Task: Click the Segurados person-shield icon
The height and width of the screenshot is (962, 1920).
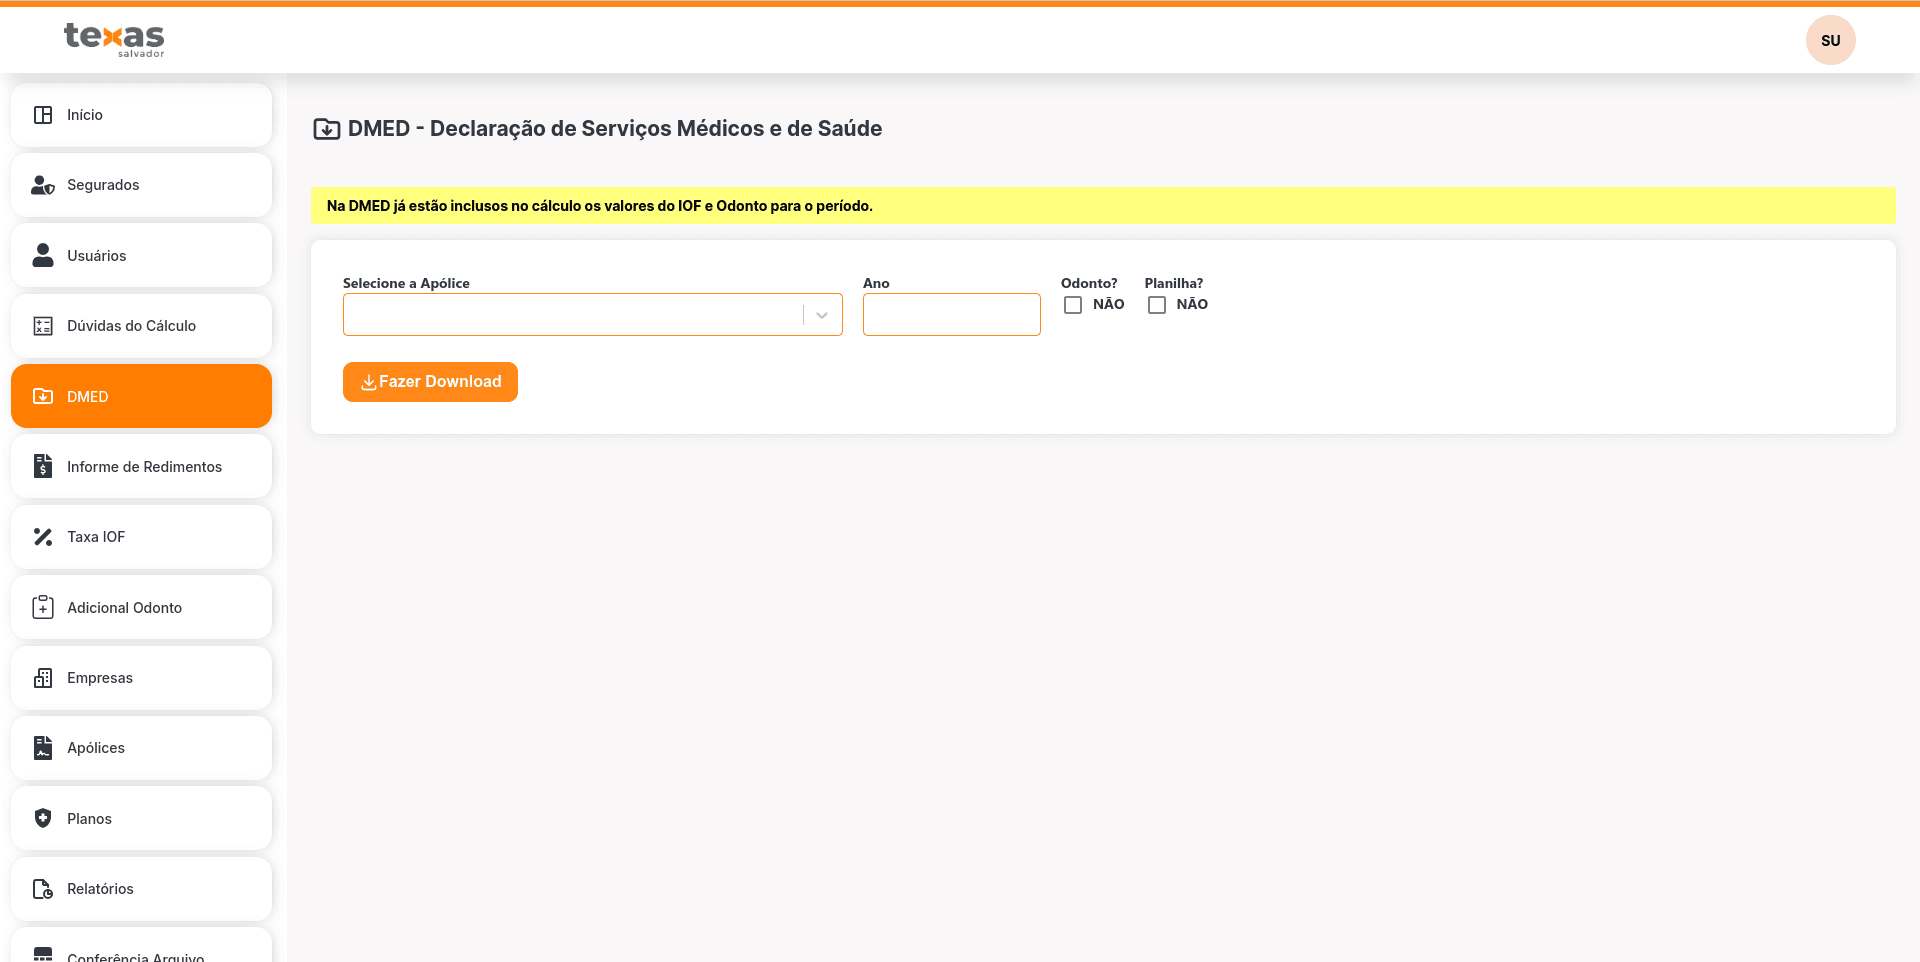Action: tap(43, 185)
